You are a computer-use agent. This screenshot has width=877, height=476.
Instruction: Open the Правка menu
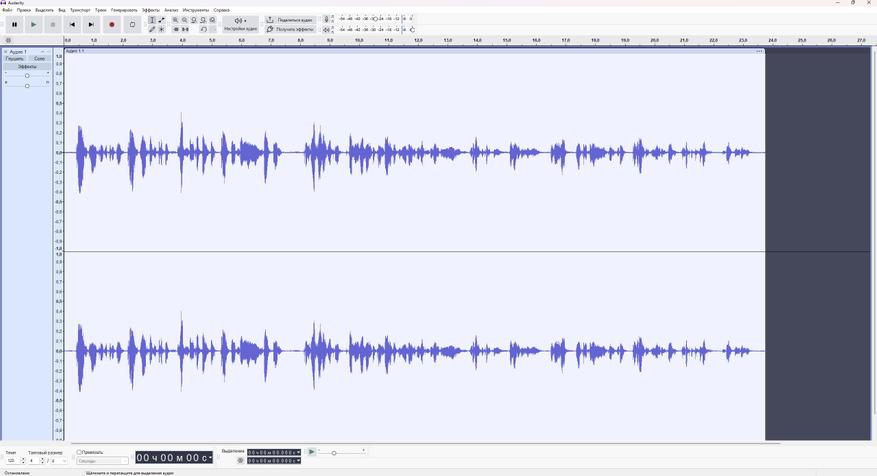click(24, 10)
